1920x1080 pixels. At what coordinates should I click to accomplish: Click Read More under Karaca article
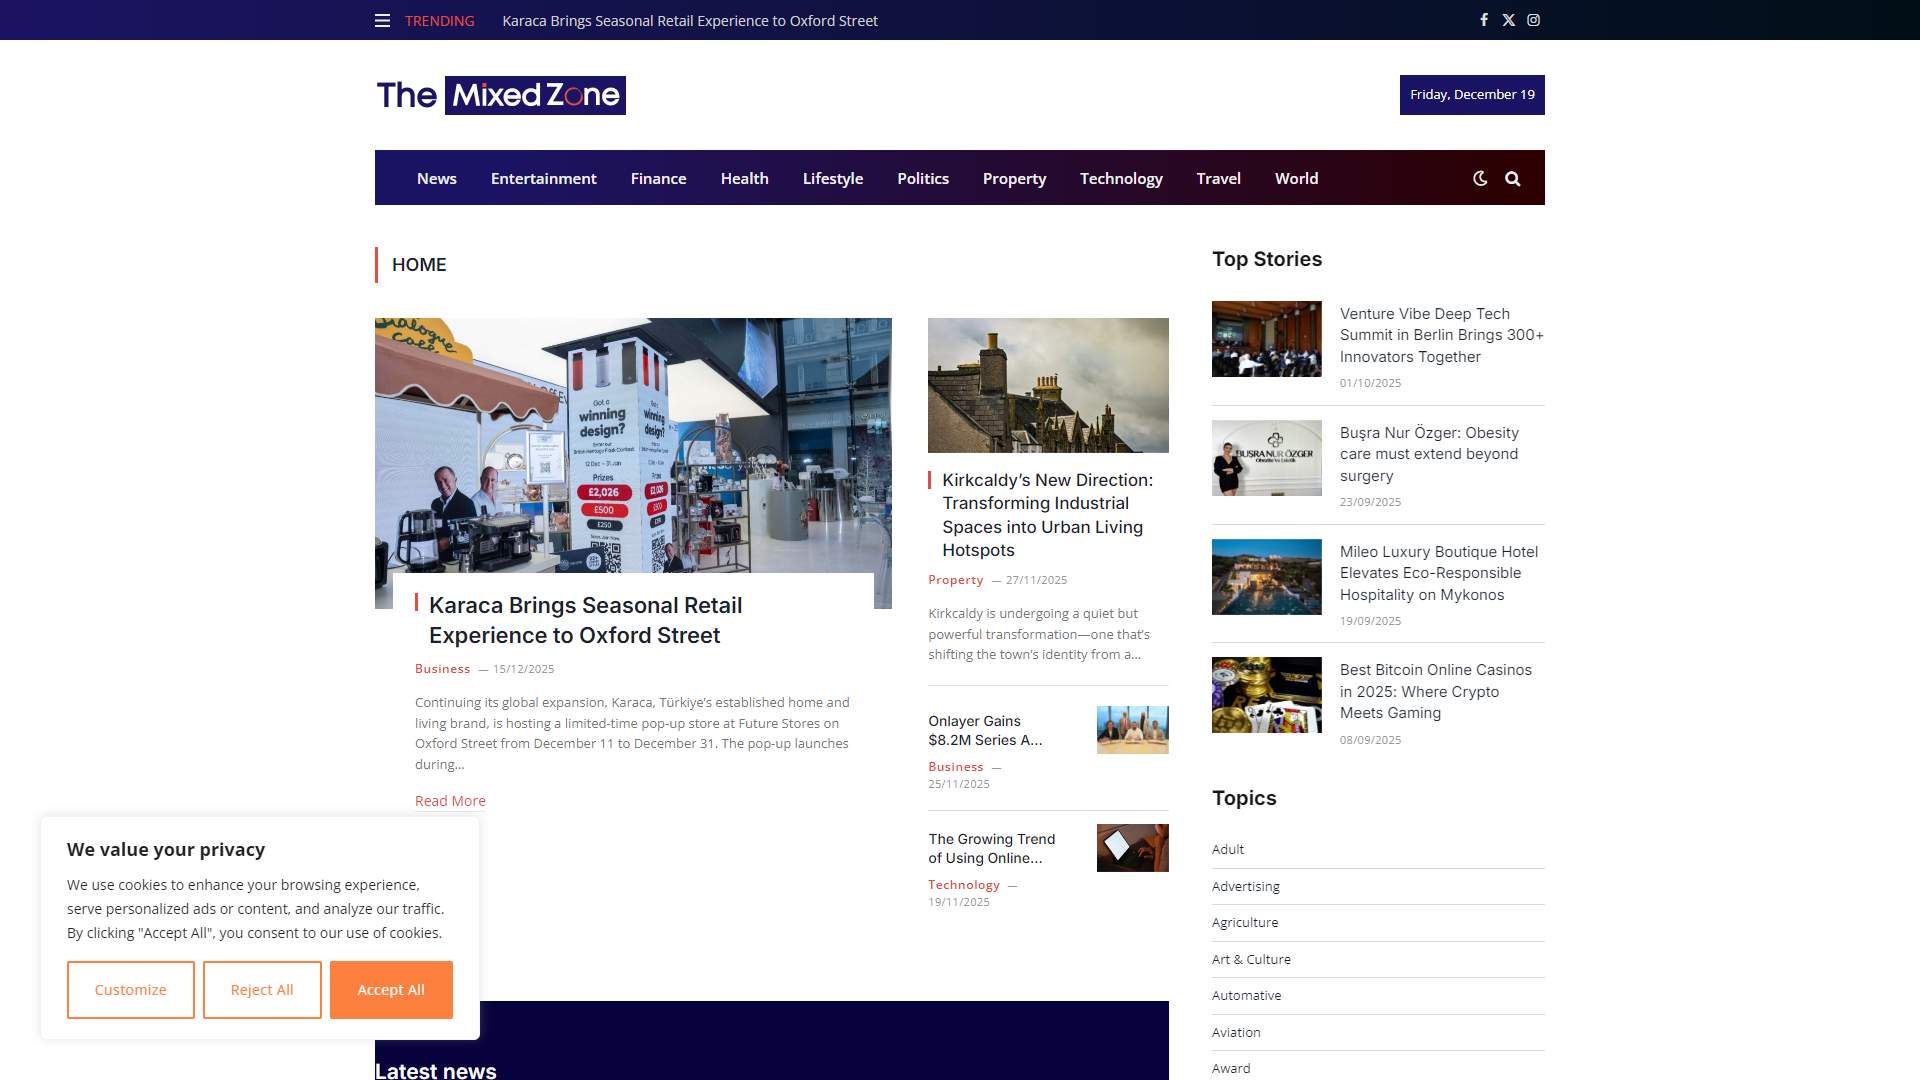click(450, 800)
